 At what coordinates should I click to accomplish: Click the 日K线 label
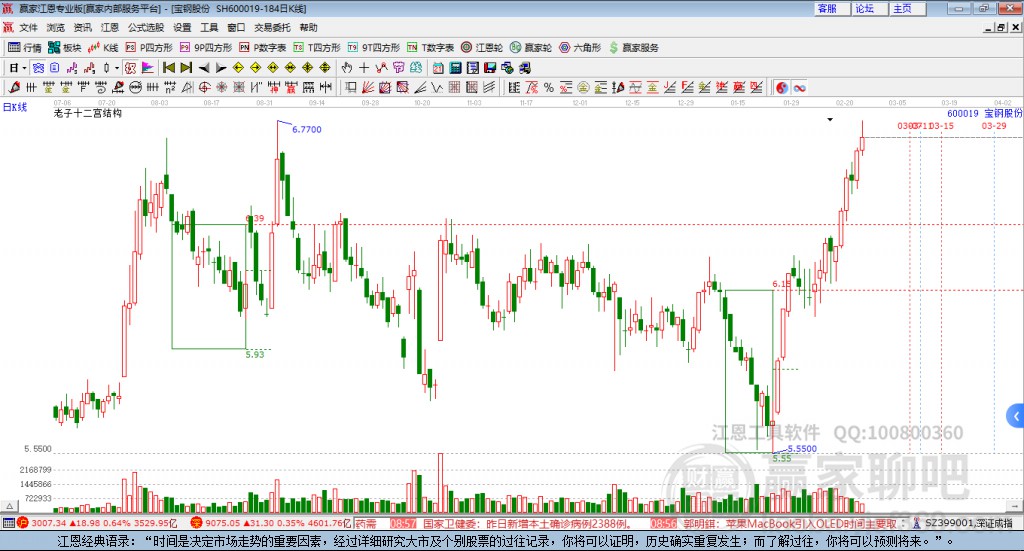click(x=15, y=107)
